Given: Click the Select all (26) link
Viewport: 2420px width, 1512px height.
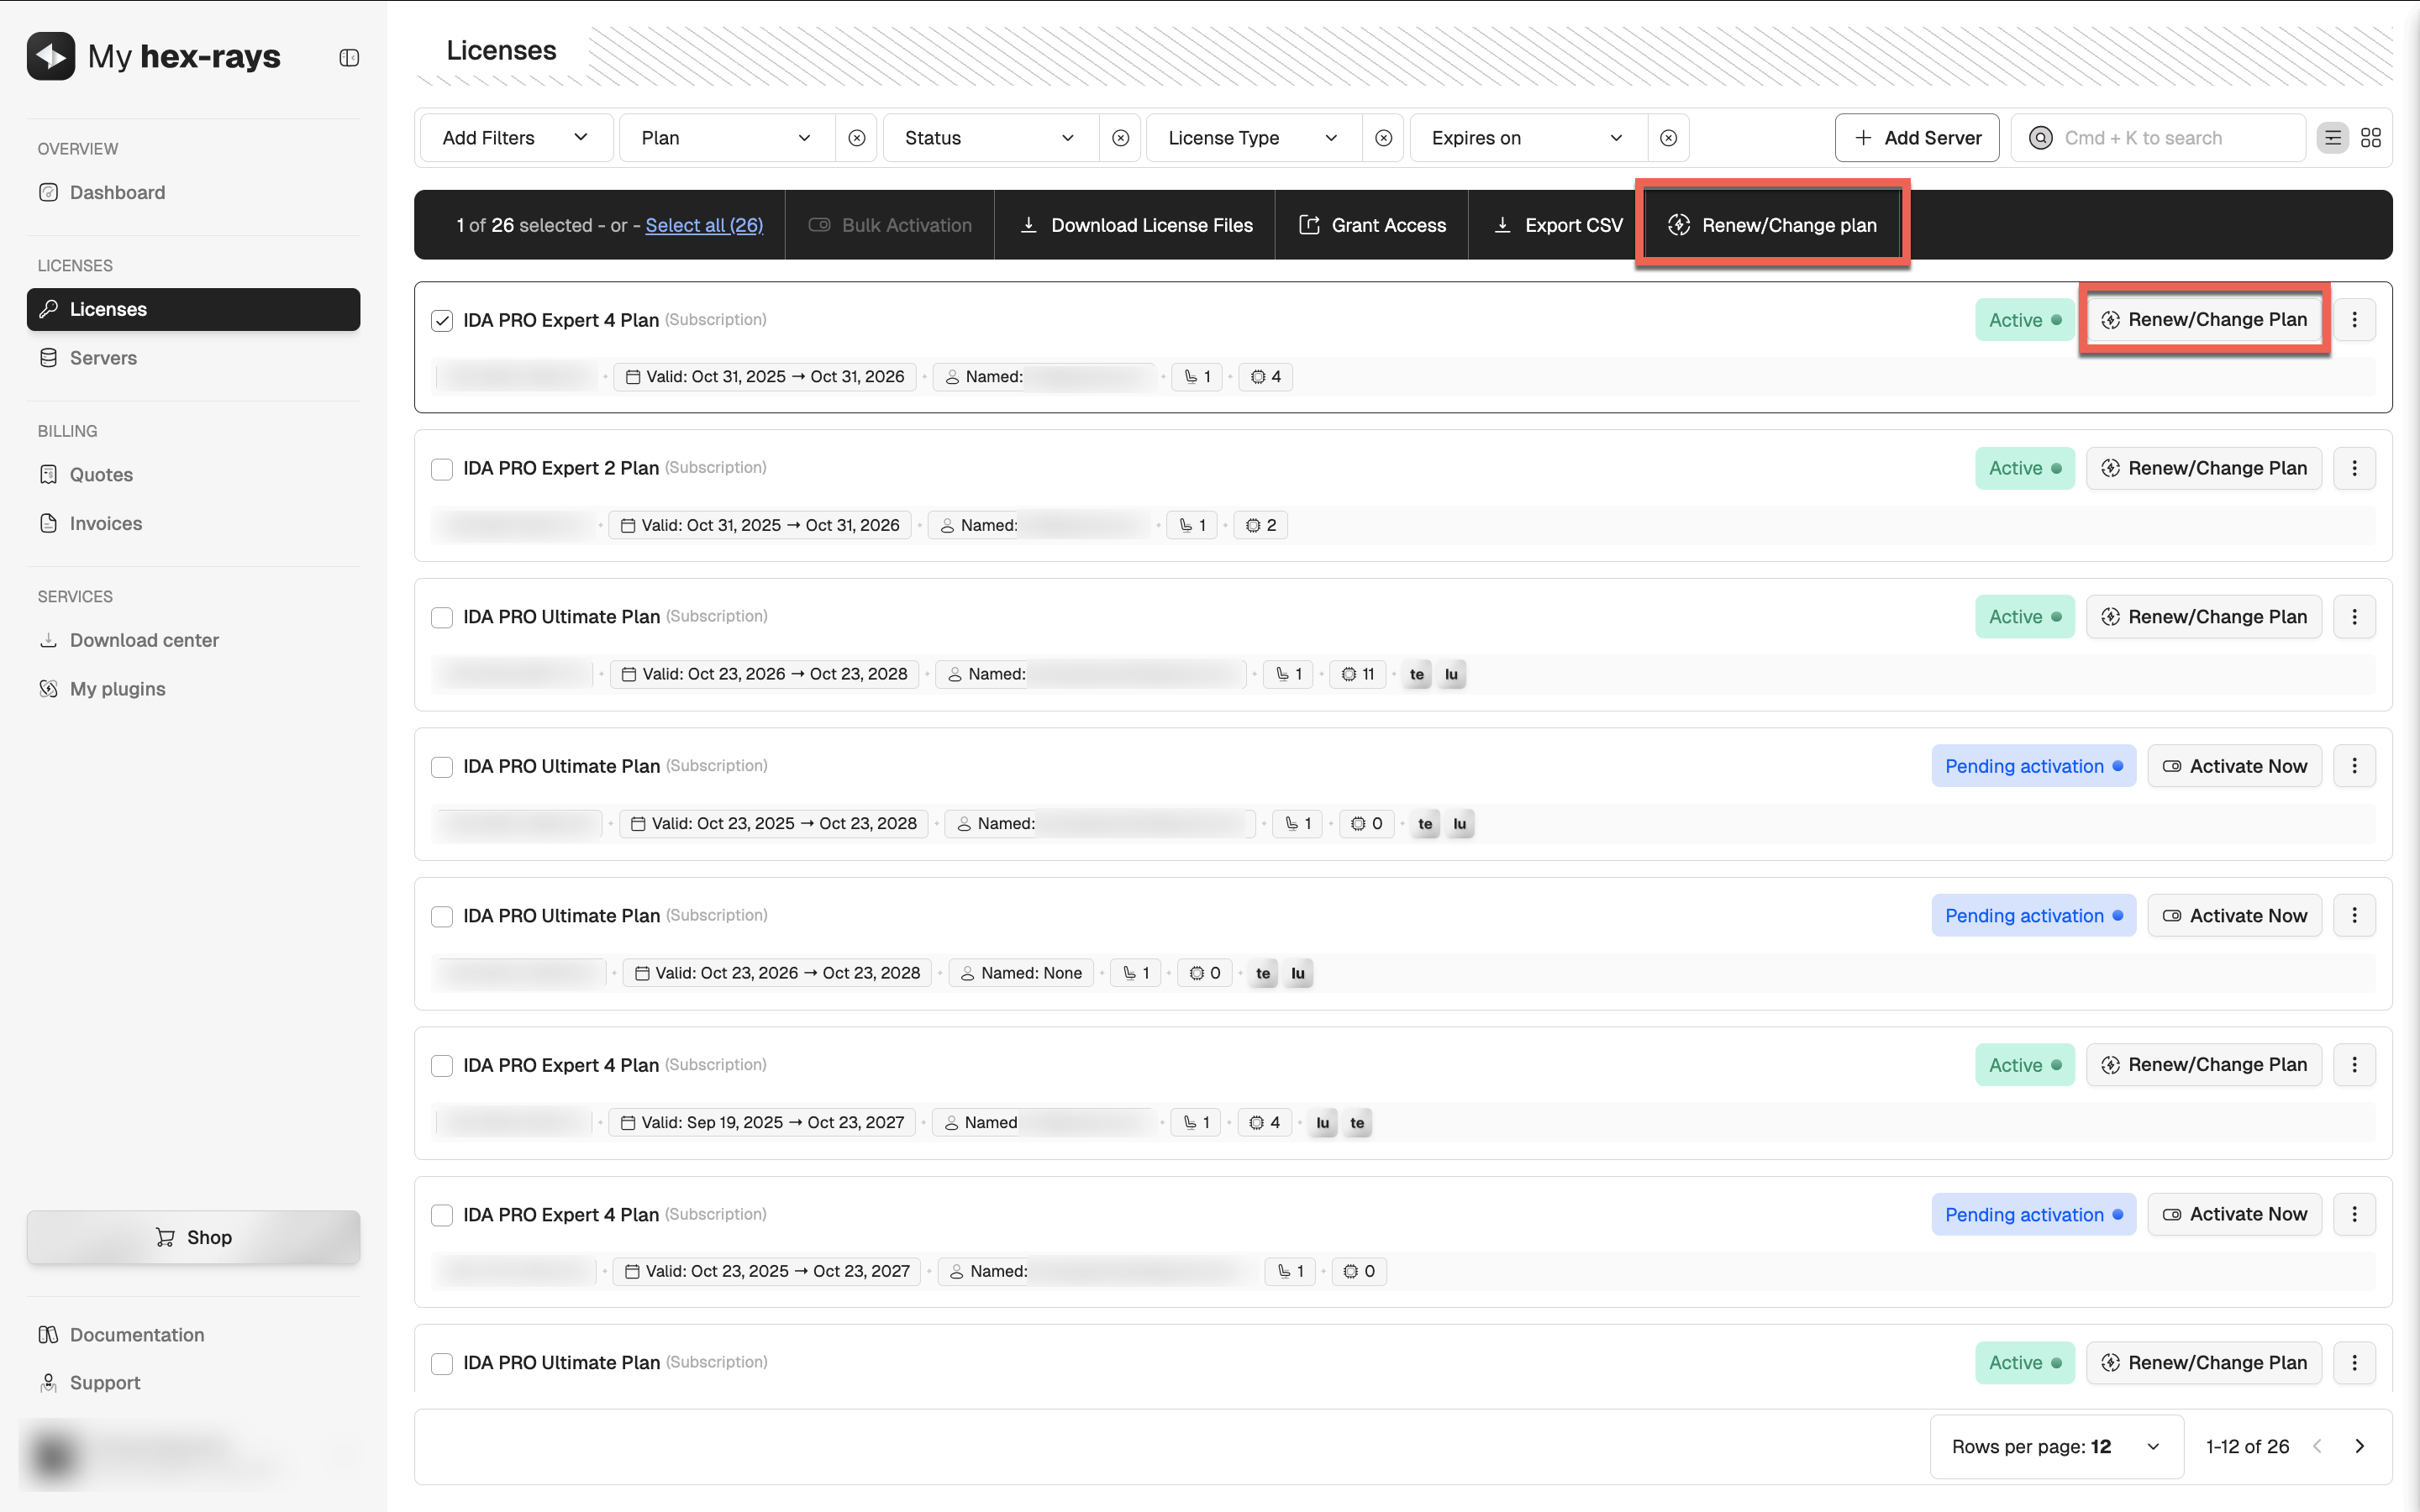Looking at the screenshot, I should click(x=704, y=225).
